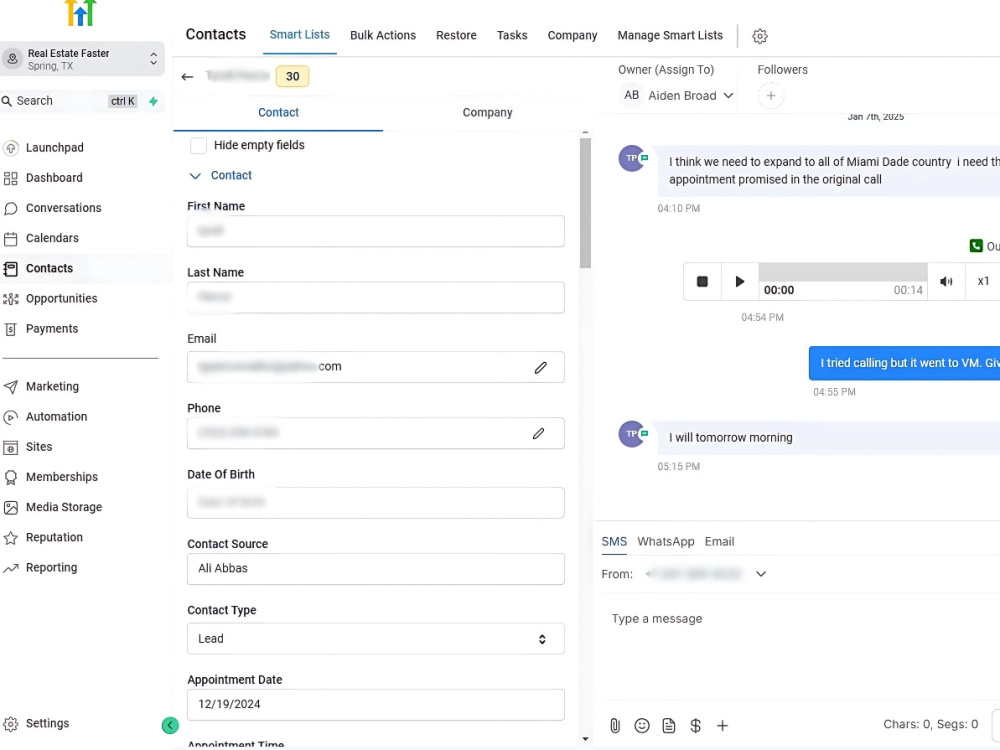Click the Contact Source field Ali Abbas
1000x750 pixels.
376,569
